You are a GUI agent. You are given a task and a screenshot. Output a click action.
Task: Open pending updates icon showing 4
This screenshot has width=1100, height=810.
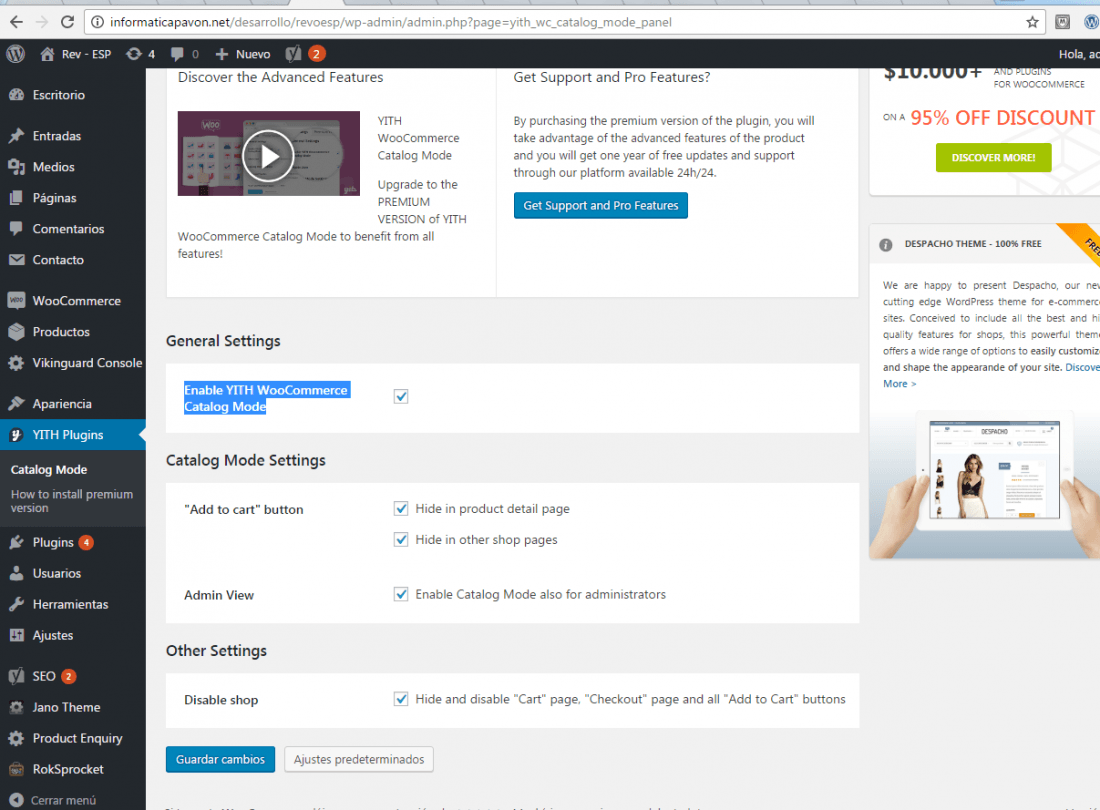(133, 54)
